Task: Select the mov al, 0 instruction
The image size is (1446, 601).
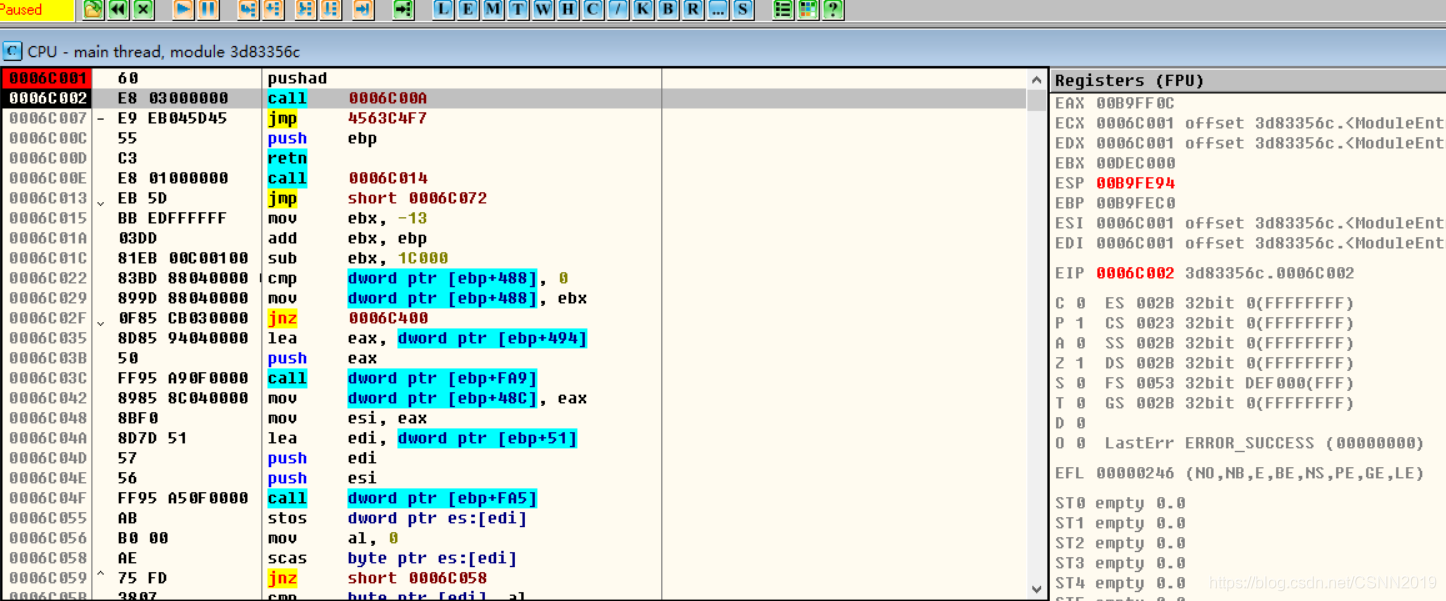Action: coord(513,538)
